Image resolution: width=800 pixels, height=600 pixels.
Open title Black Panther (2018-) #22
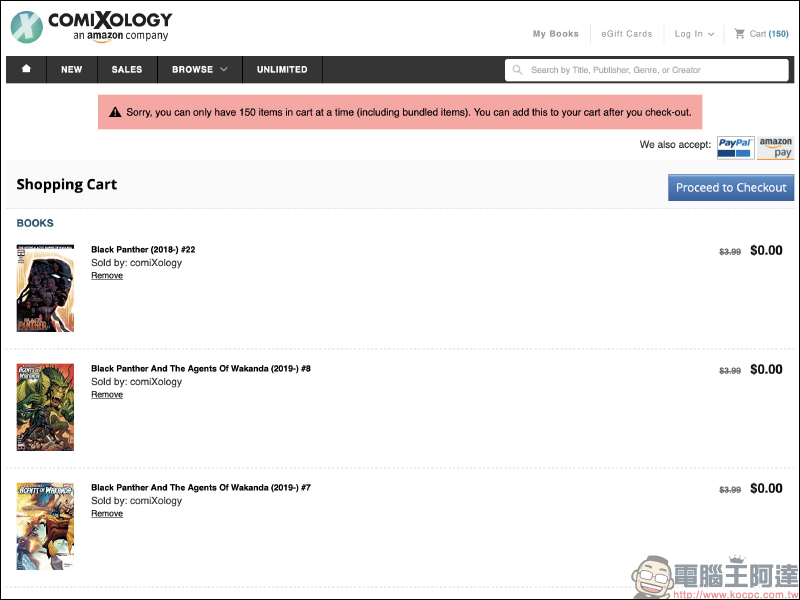point(143,249)
